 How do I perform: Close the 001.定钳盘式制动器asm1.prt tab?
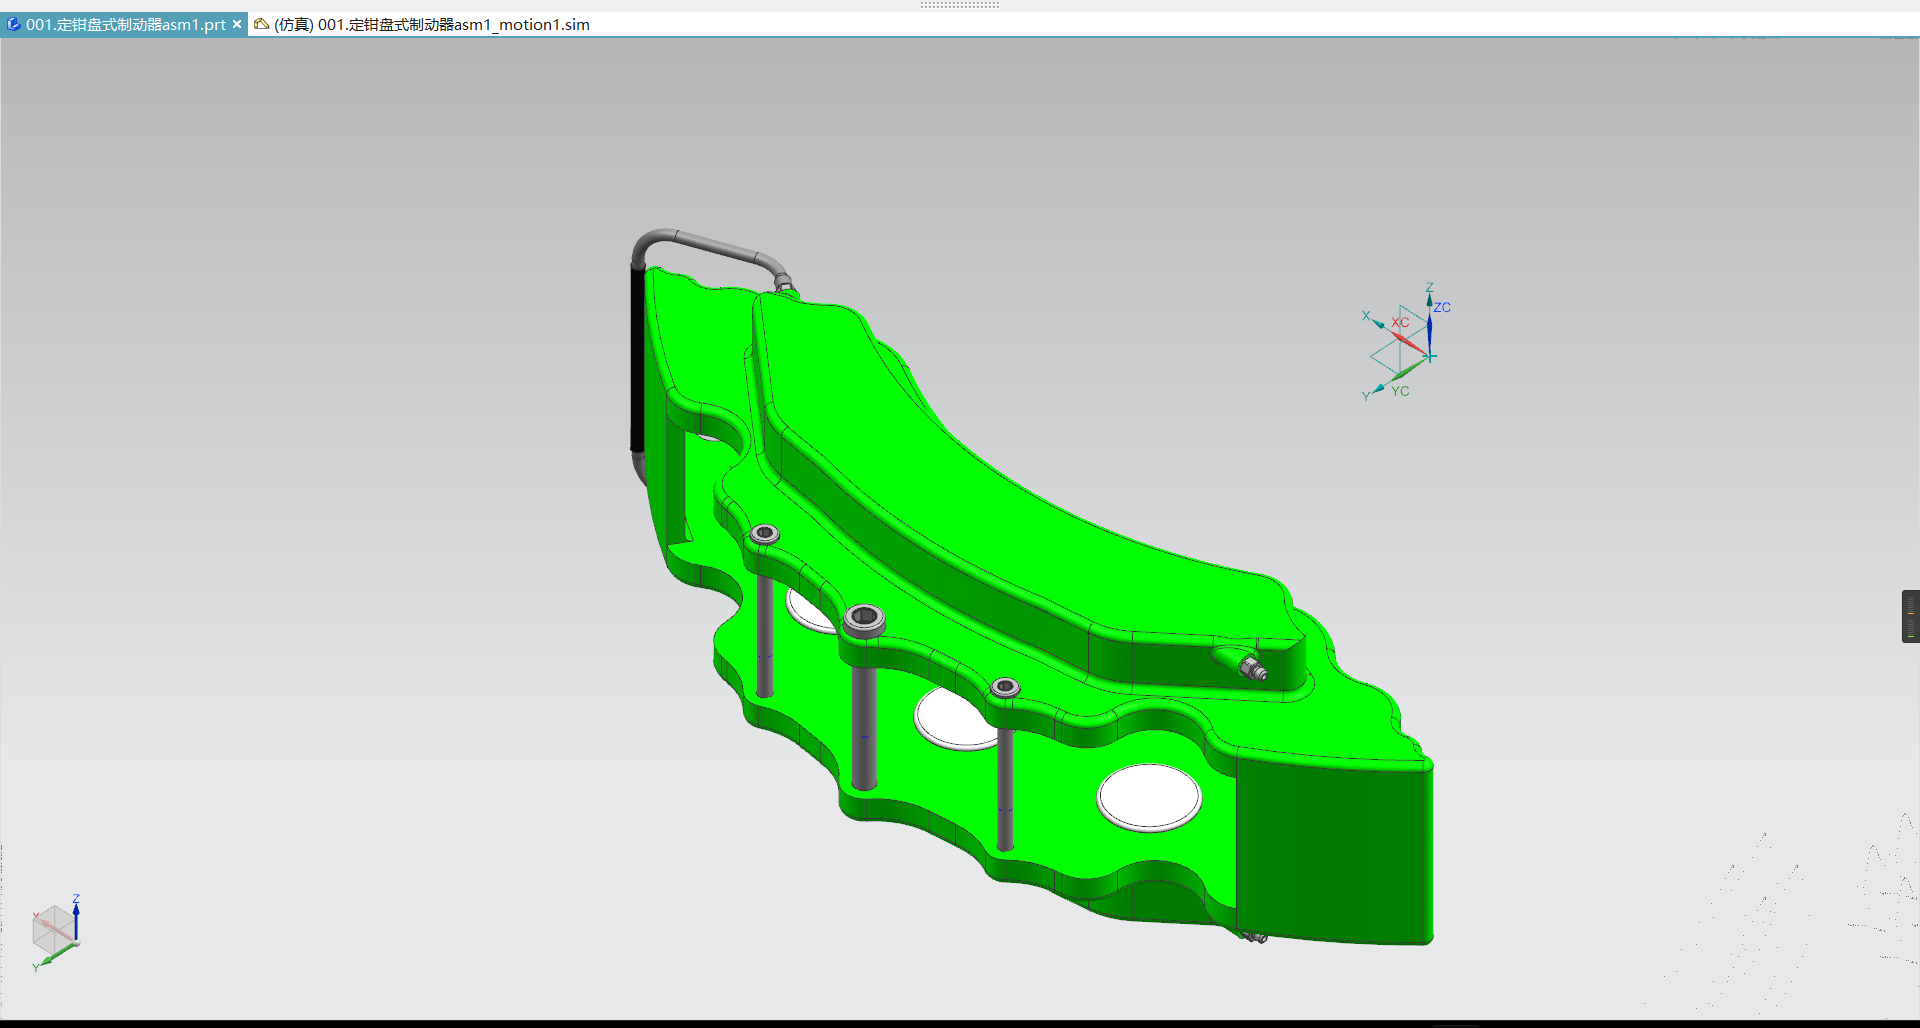point(237,24)
